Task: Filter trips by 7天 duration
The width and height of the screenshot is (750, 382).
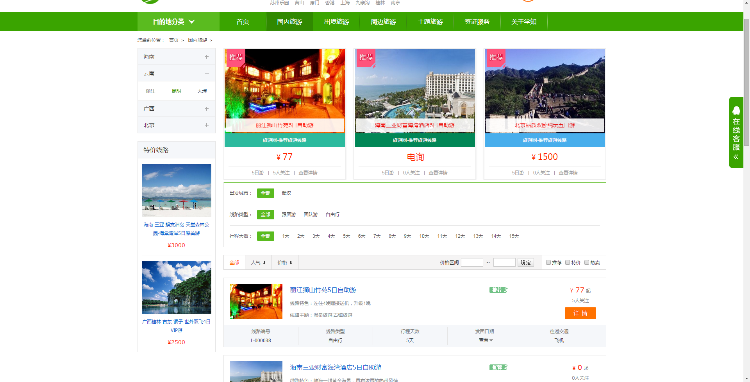Action: (377, 236)
